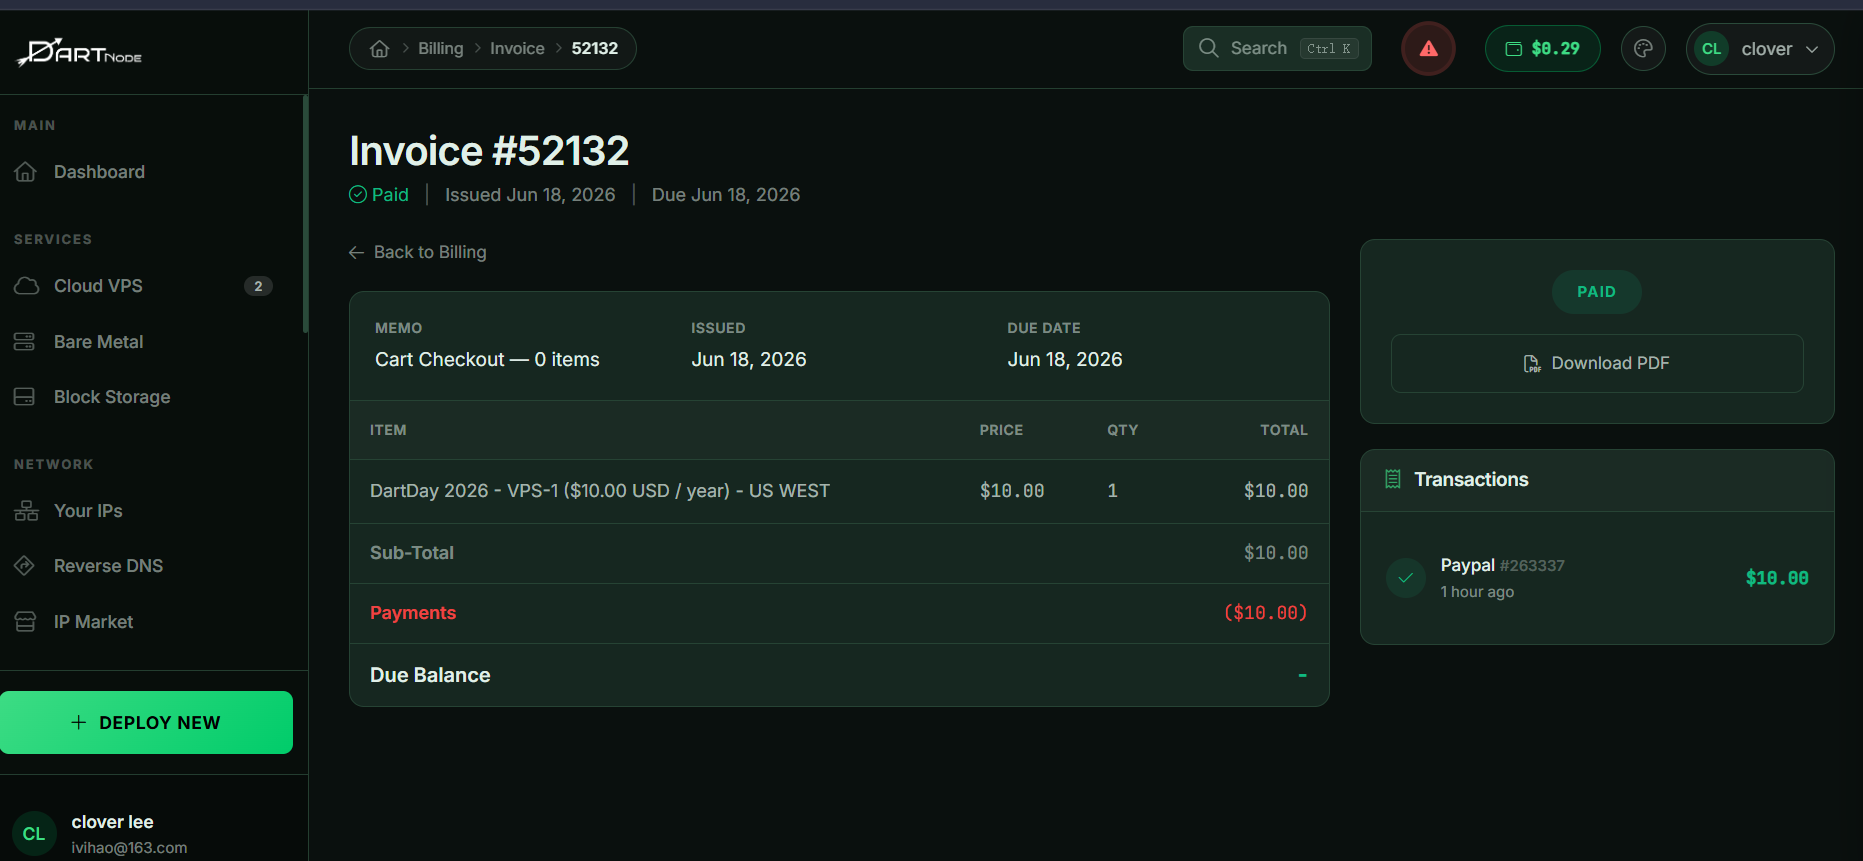Open the home icon in breadcrumb
Image resolution: width=1863 pixels, height=861 pixels.
point(379,49)
